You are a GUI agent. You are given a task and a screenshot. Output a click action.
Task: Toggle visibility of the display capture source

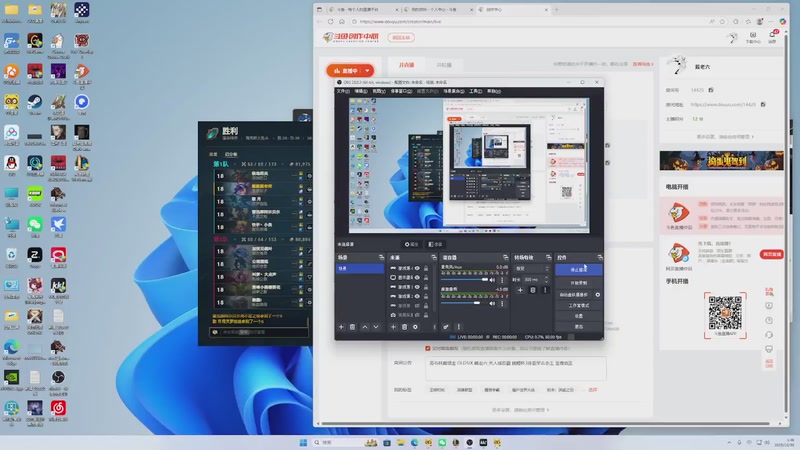pyautogui.click(x=417, y=278)
